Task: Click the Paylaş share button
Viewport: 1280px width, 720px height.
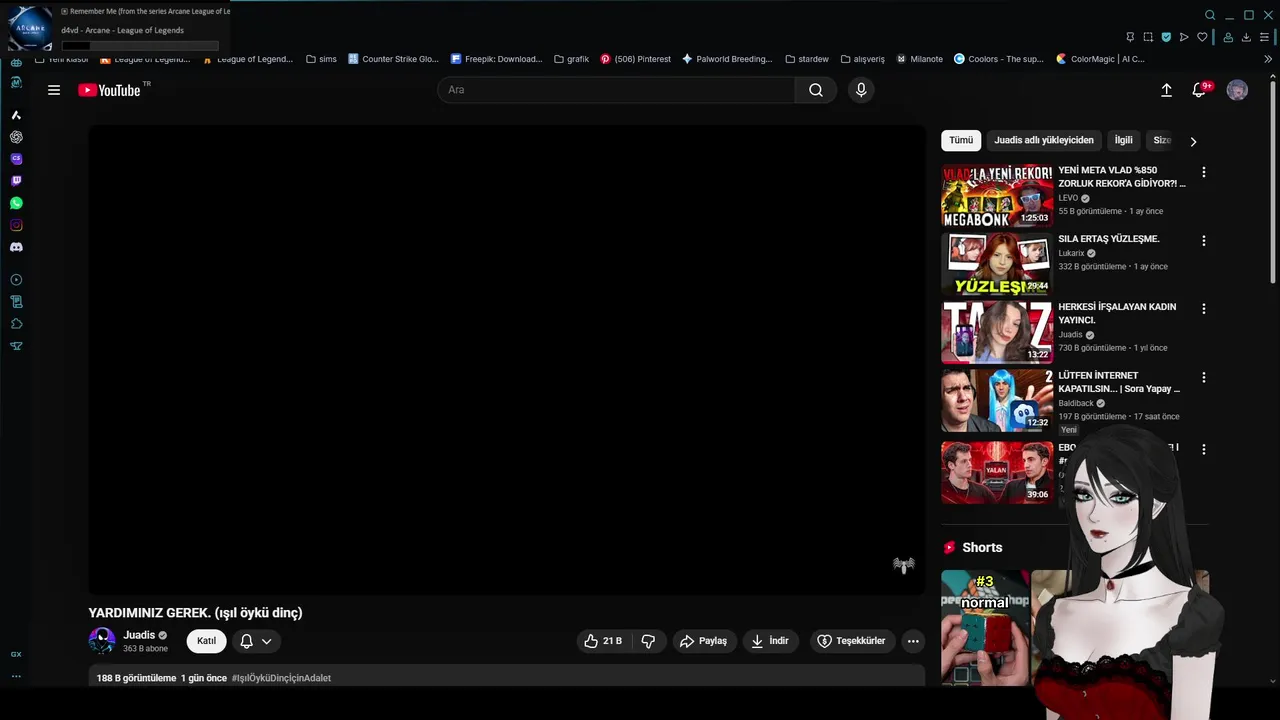Action: click(x=703, y=641)
